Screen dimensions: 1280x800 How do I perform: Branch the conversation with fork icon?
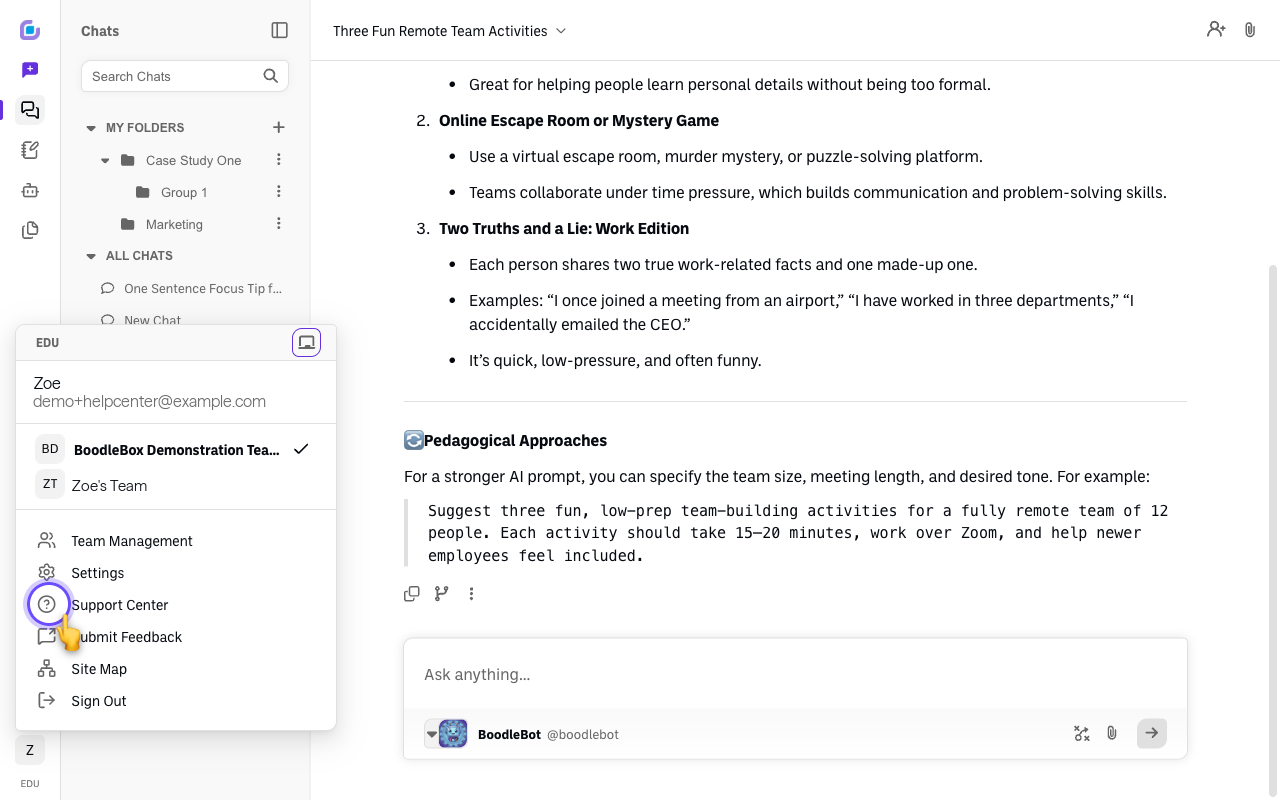442,594
